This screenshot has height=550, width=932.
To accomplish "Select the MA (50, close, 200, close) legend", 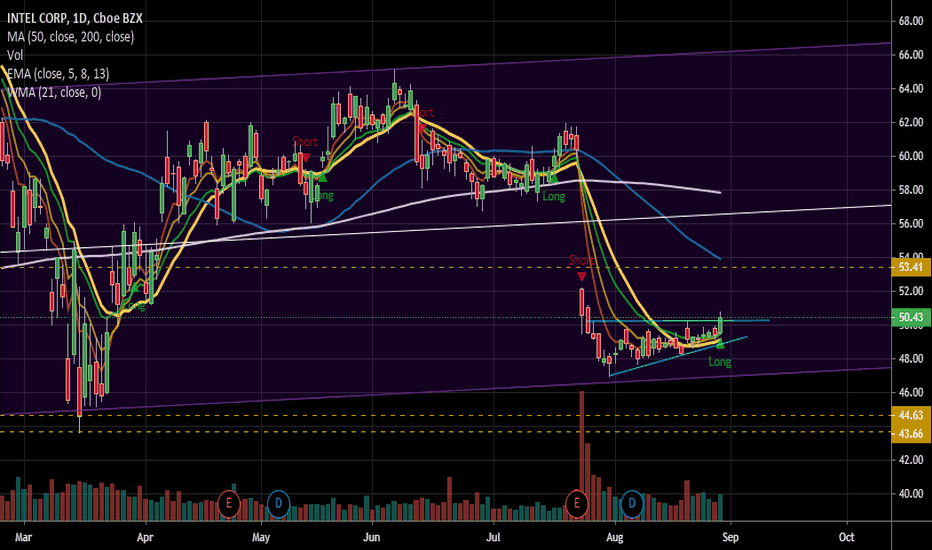I will point(71,37).
